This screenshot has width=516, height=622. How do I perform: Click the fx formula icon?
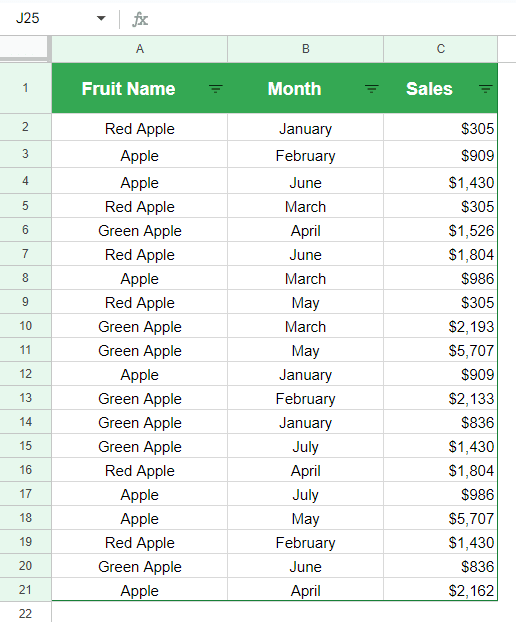coord(140,19)
